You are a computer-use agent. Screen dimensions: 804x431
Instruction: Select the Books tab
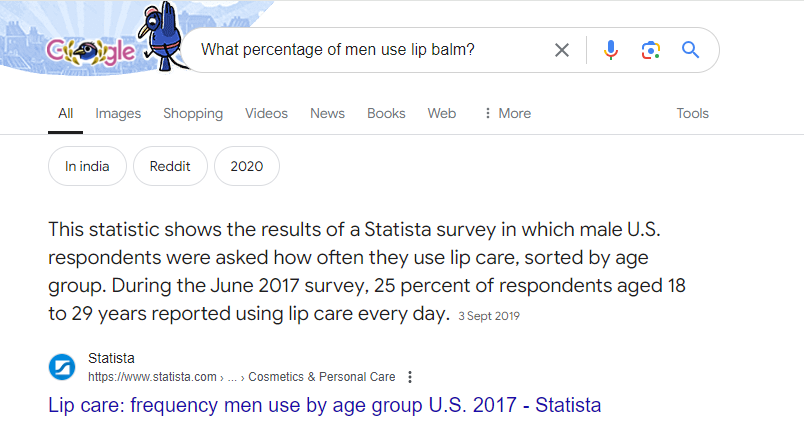click(386, 113)
